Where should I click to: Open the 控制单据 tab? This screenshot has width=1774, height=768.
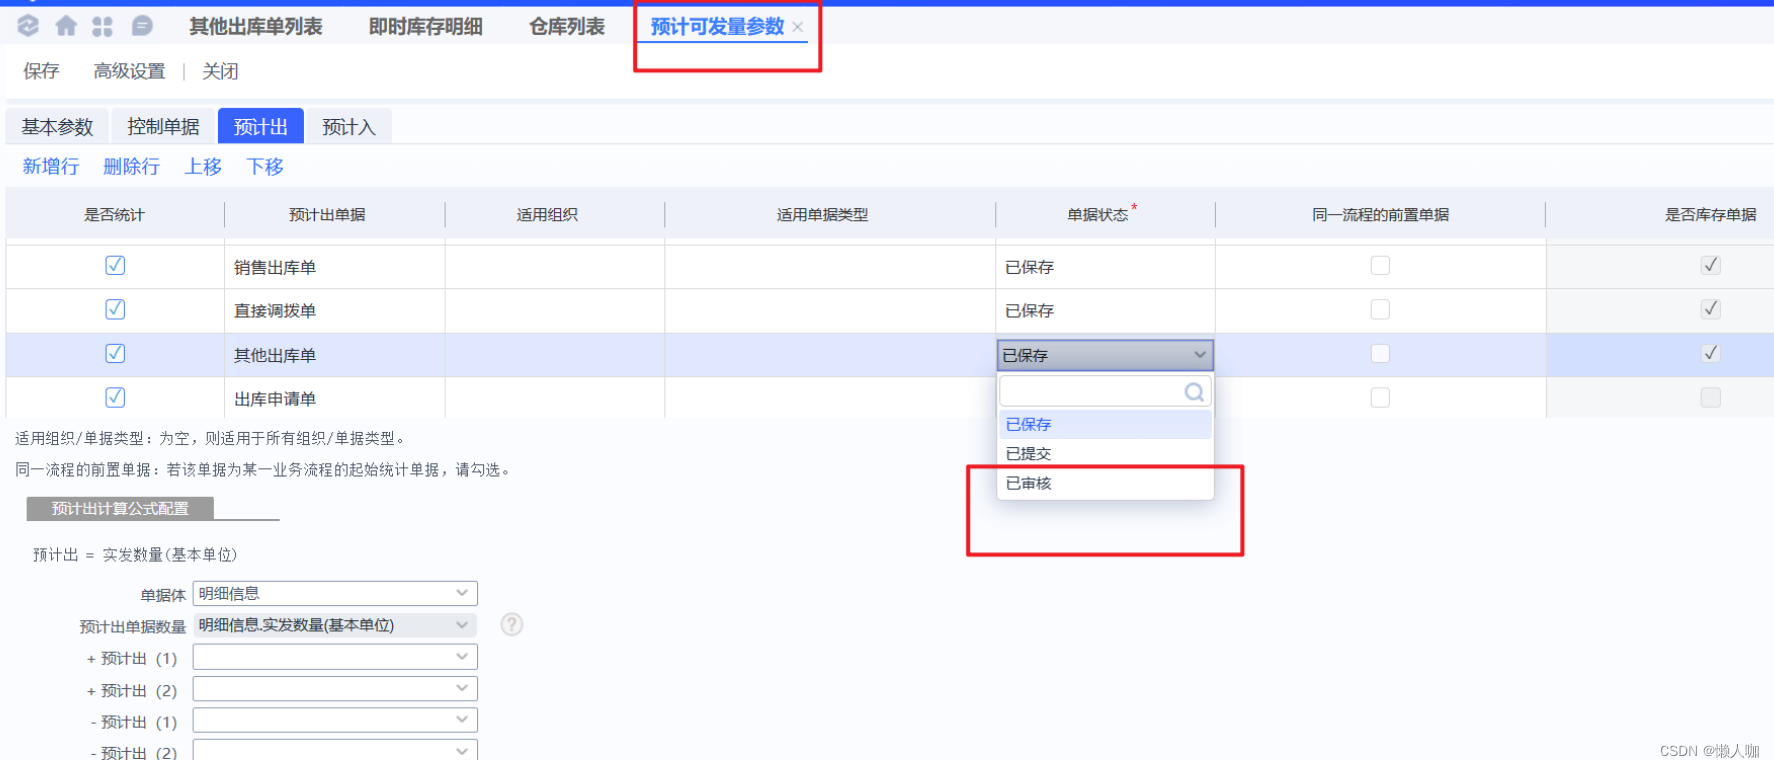(x=163, y=127)
